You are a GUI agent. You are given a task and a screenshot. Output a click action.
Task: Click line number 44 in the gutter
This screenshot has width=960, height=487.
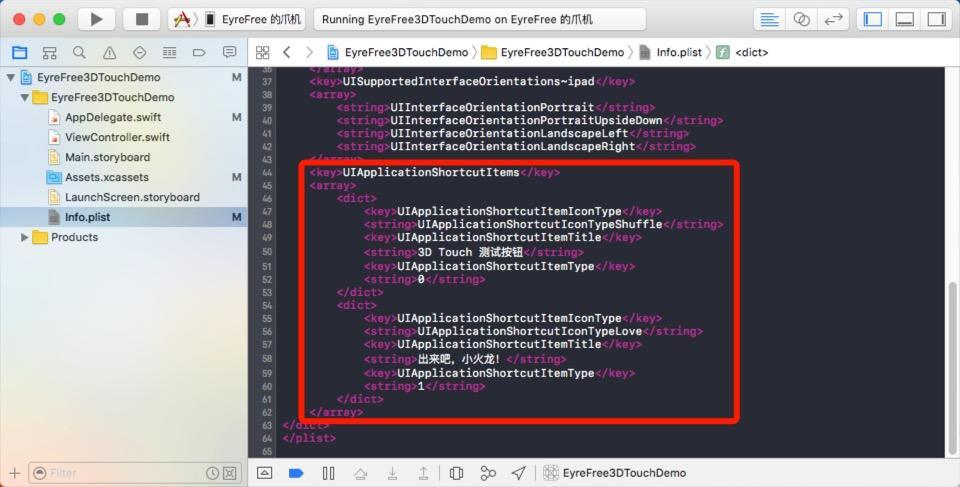point(266,173)
